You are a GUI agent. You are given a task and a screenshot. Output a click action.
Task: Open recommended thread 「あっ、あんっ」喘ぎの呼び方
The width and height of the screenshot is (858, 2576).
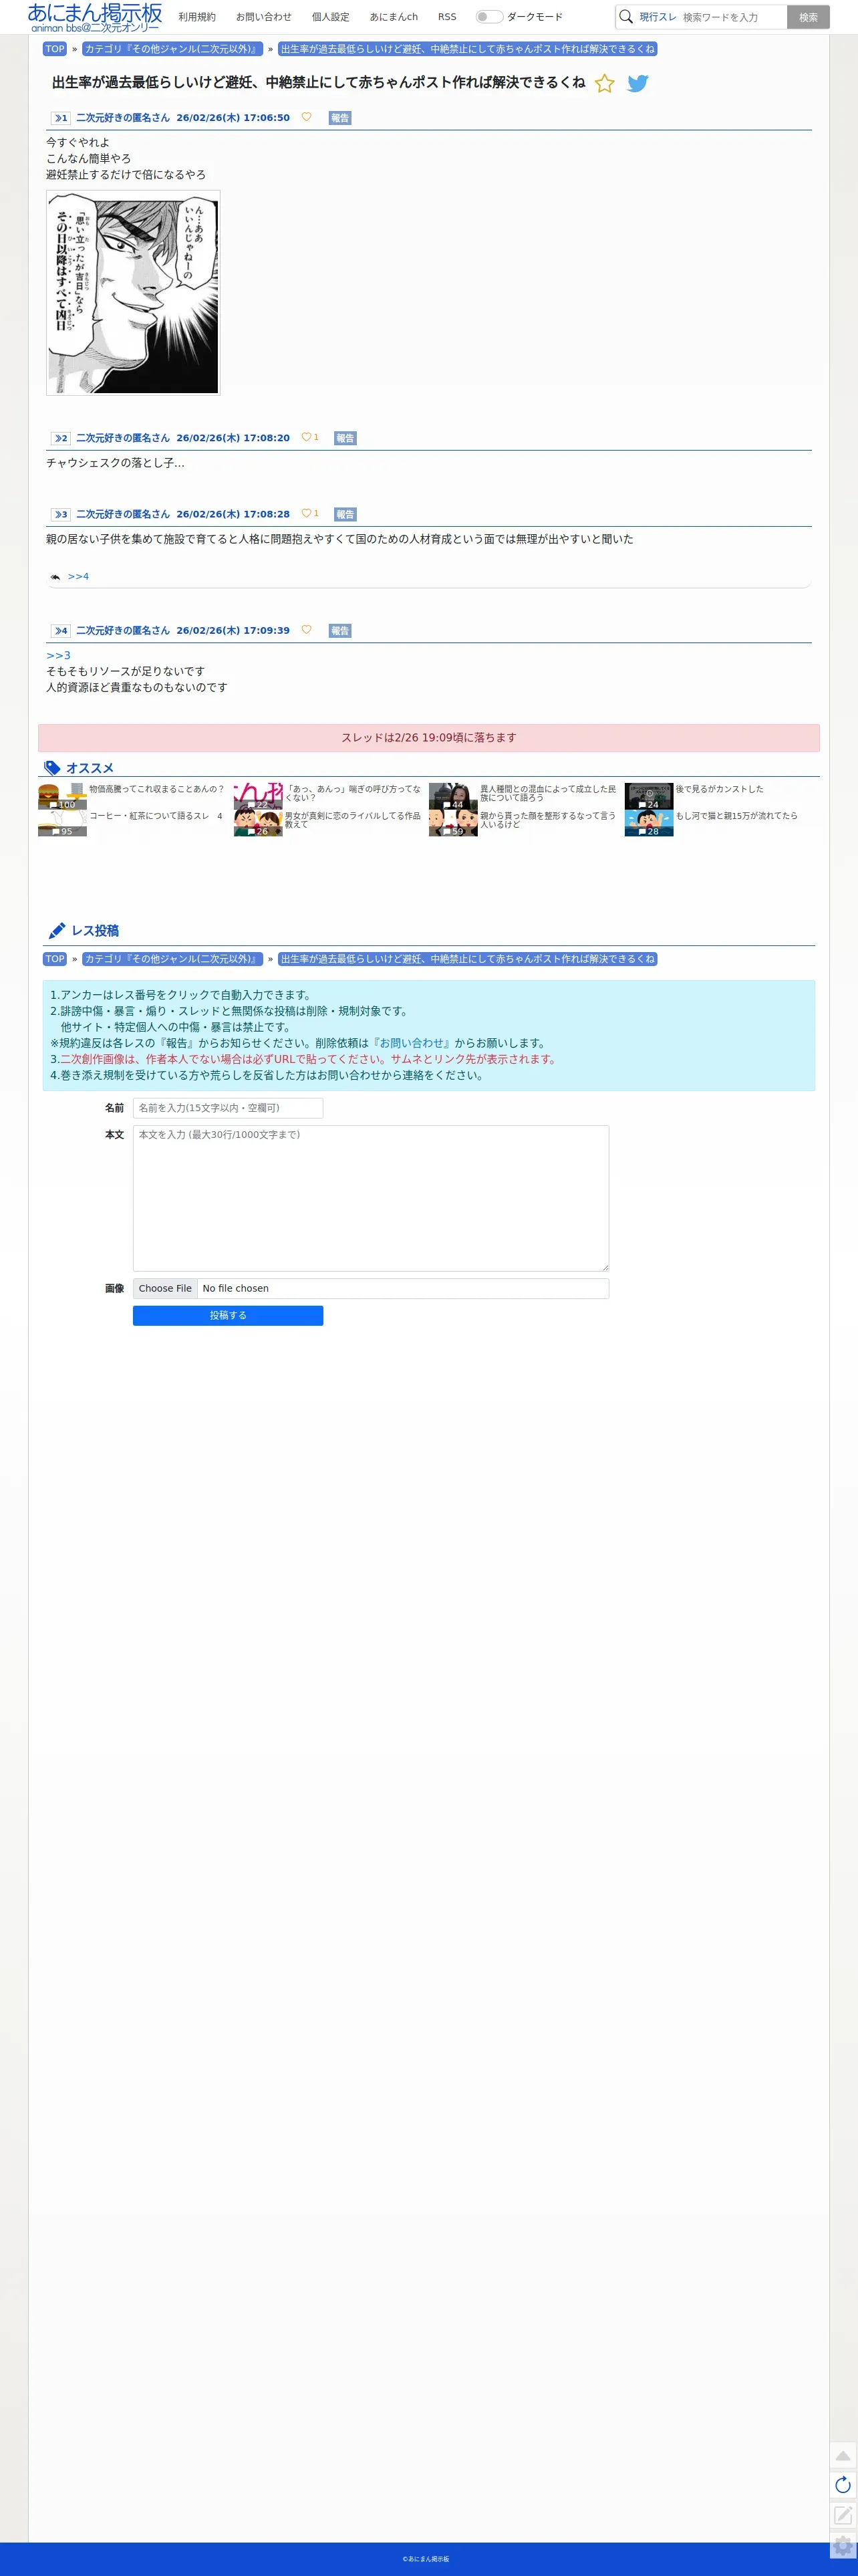coord(353,793)
